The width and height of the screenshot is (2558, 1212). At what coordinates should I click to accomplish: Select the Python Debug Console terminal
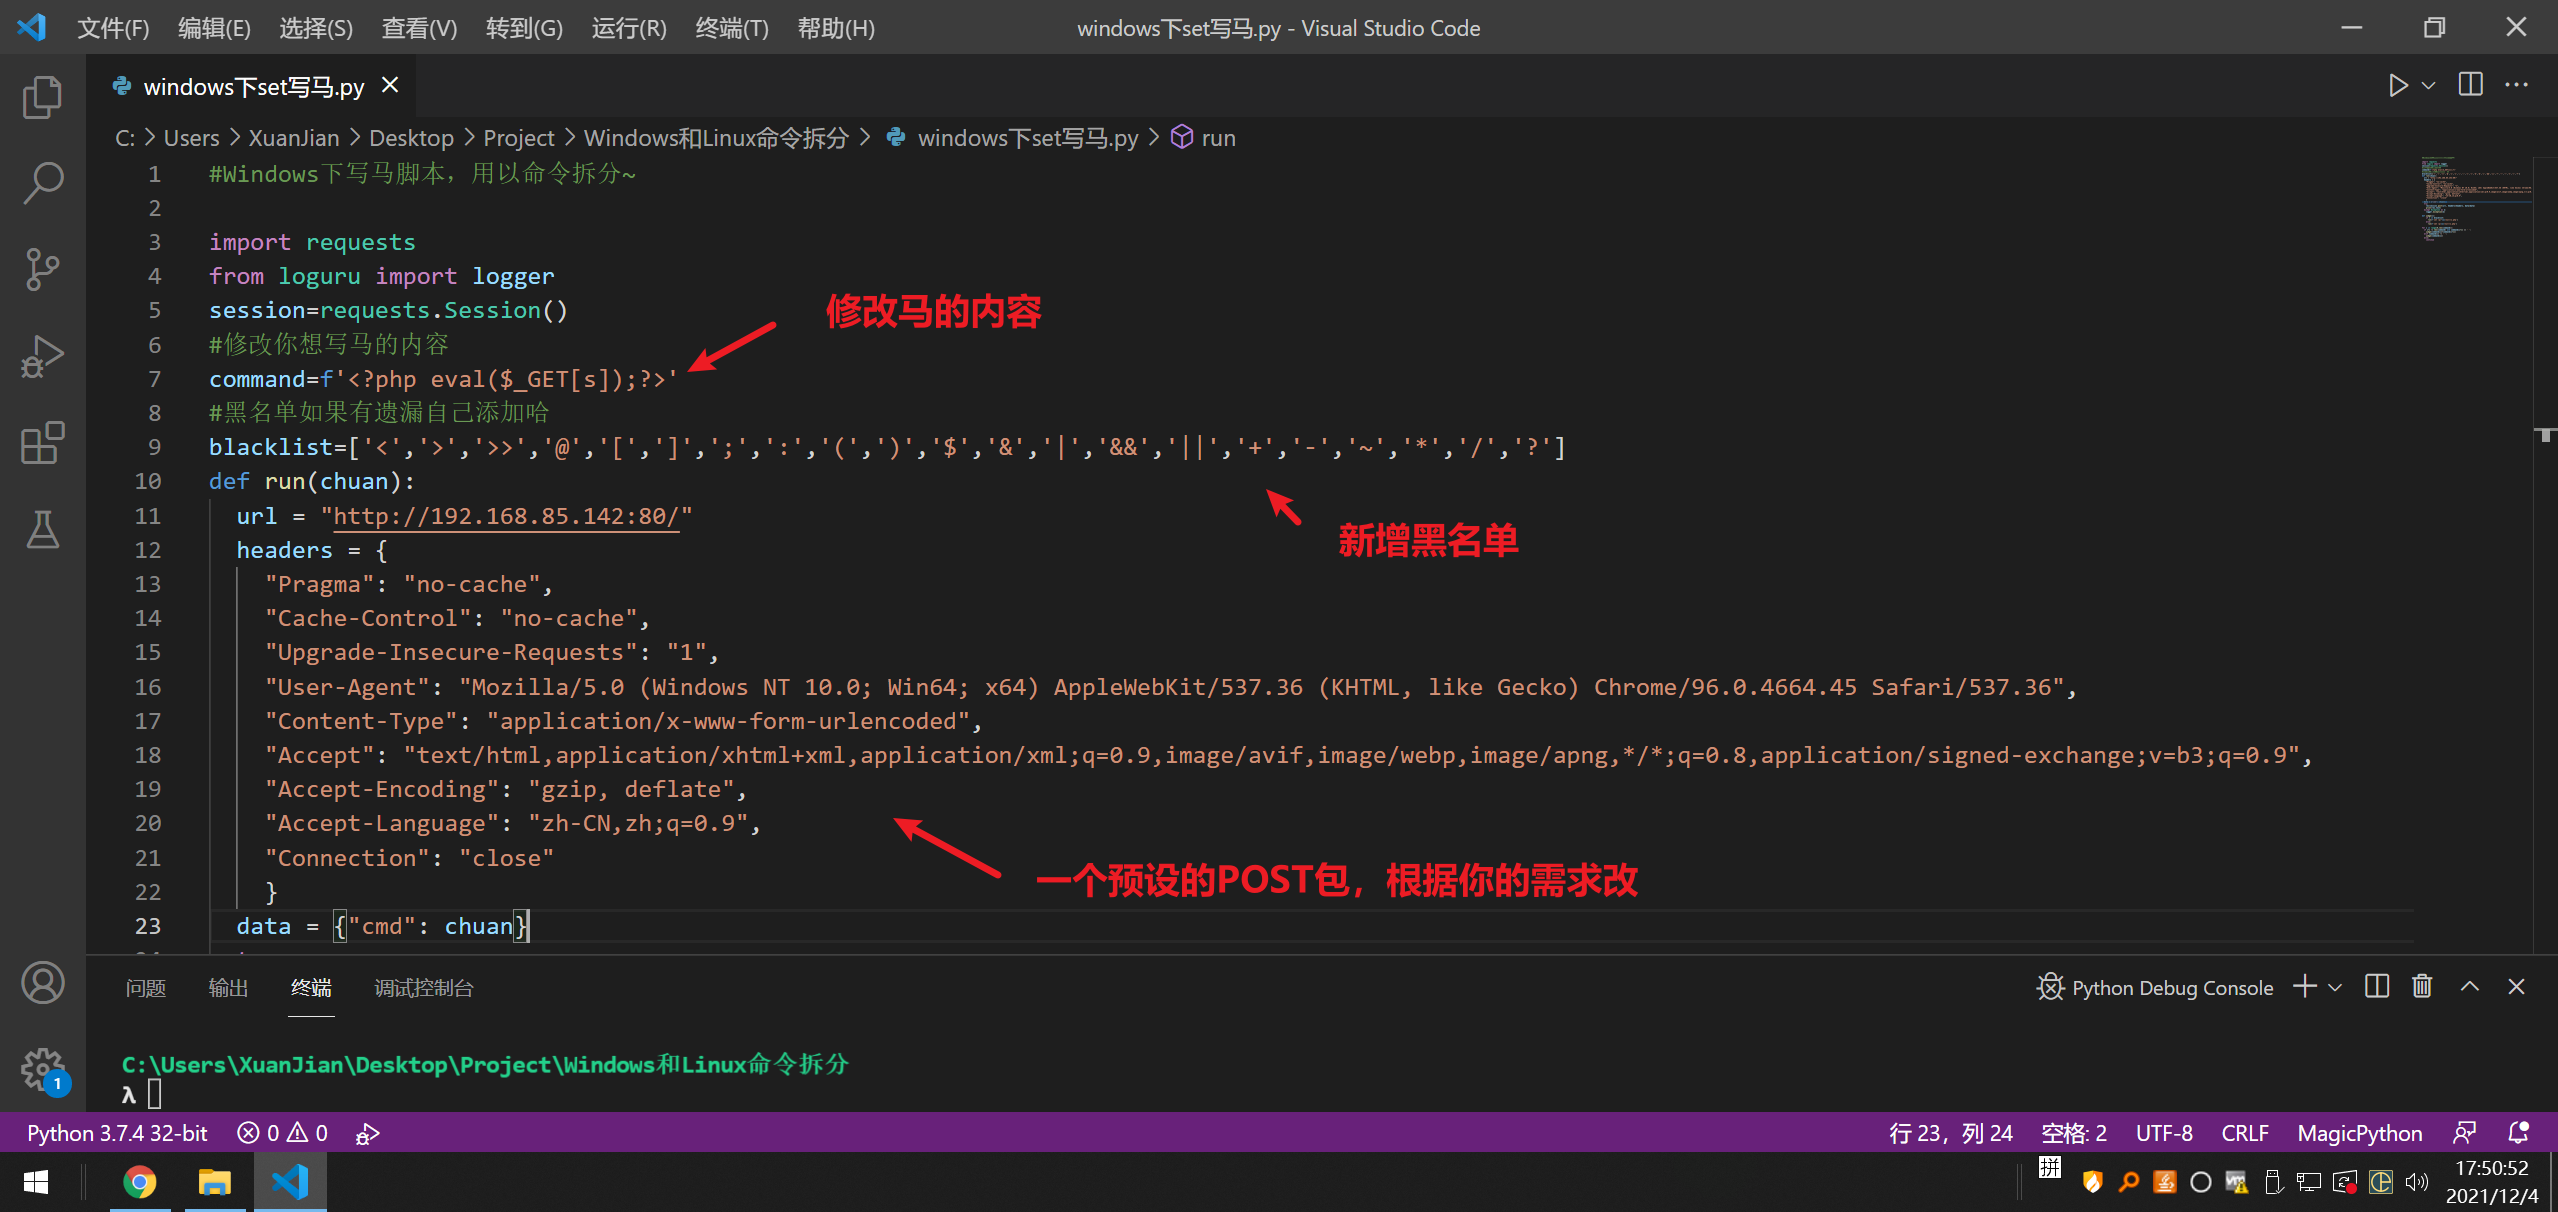coord(2155,988)
